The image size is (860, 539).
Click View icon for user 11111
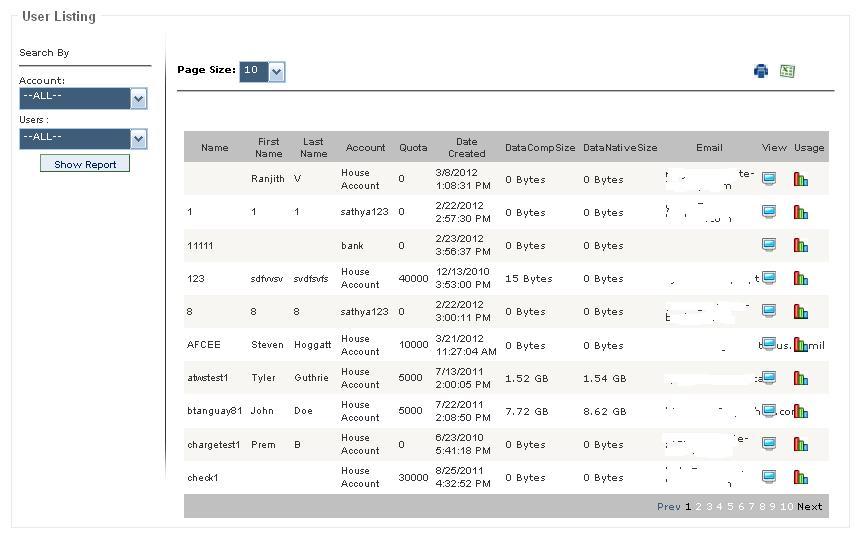[769, 245]
